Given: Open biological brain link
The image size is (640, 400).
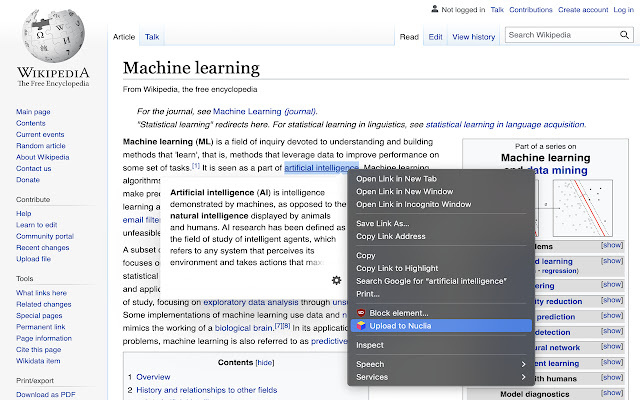Looking at the screenshot, I should pyautogui.click(x=244, y=328).
